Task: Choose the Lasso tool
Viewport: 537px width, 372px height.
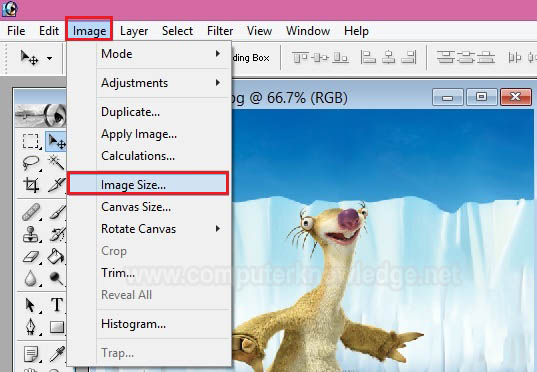Action: (30, 163)
